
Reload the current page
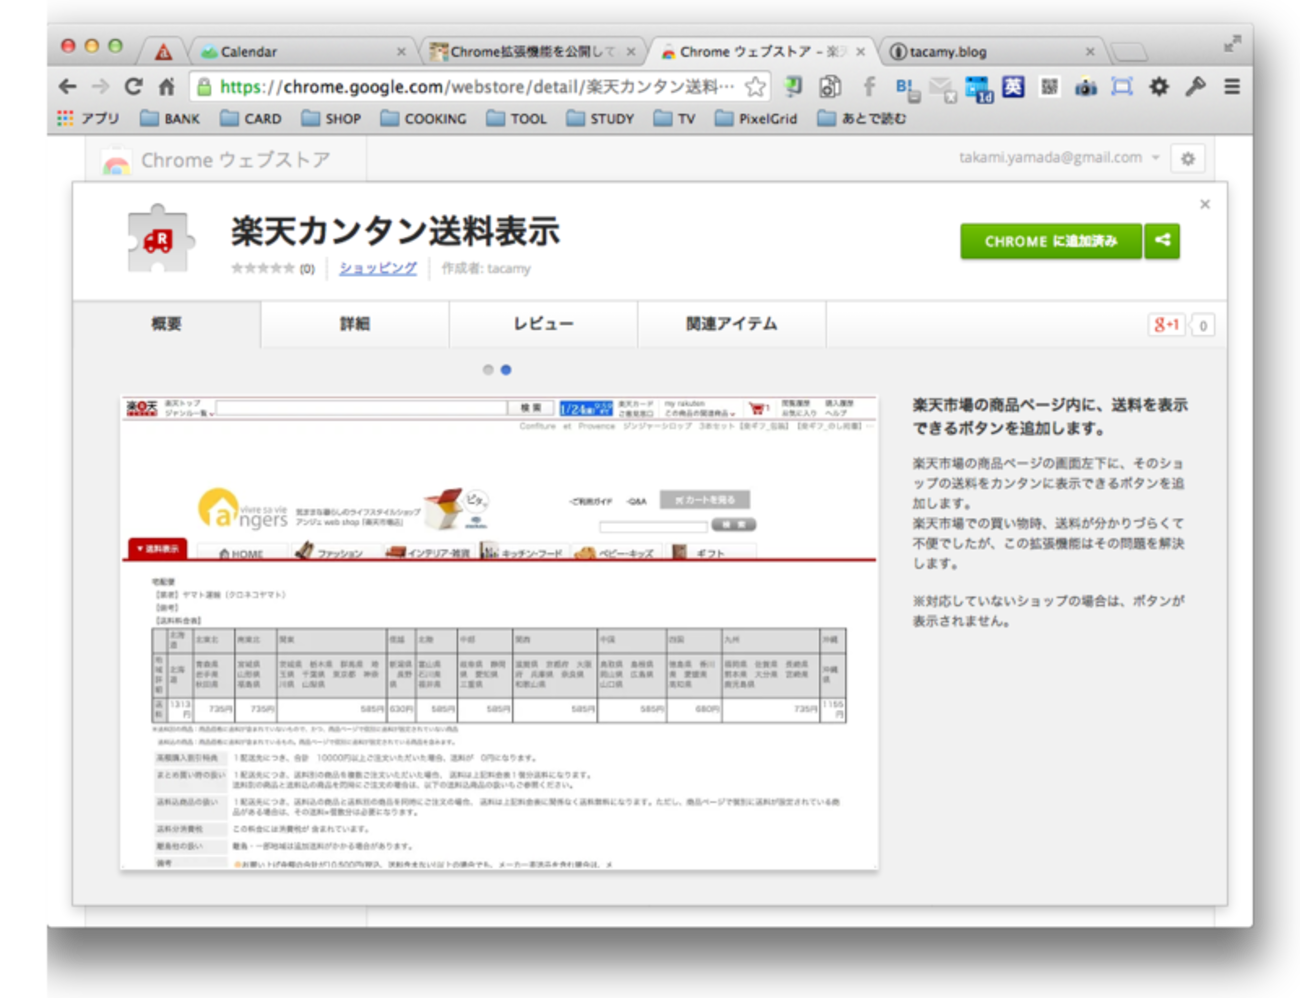pyautogui.click(x=133, y=87)
